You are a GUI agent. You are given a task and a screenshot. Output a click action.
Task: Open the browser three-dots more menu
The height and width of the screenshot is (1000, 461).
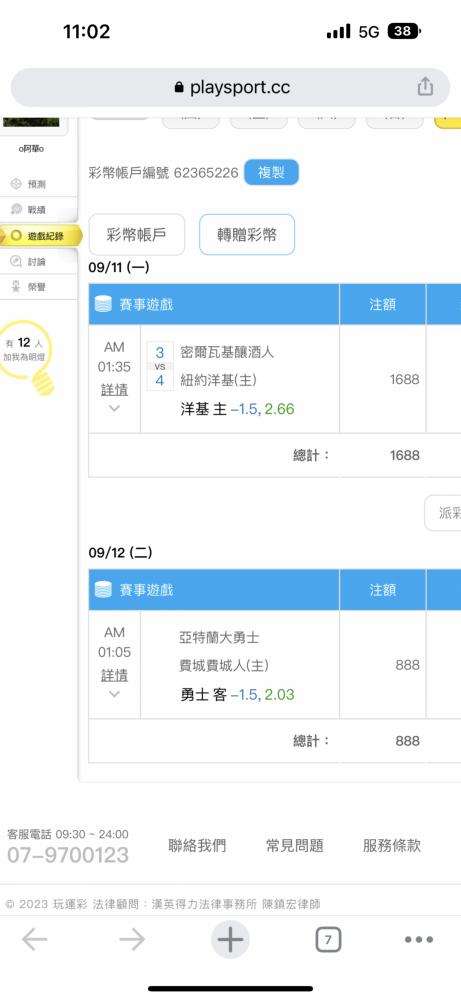[x=420, y=939]
